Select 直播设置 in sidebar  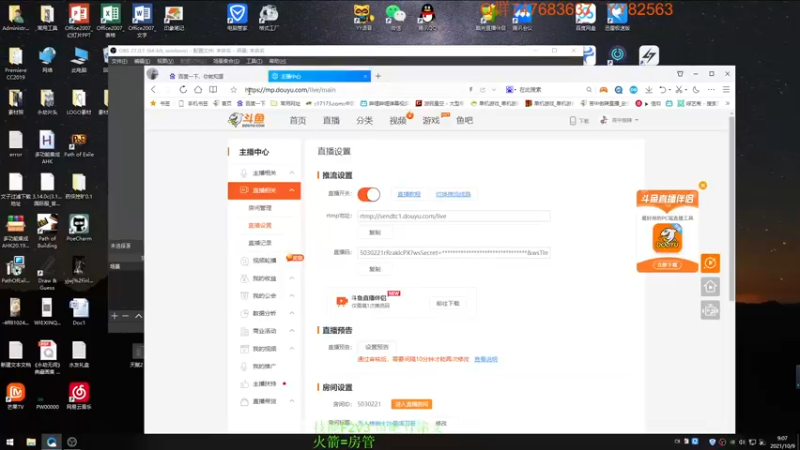coord(260,226)
